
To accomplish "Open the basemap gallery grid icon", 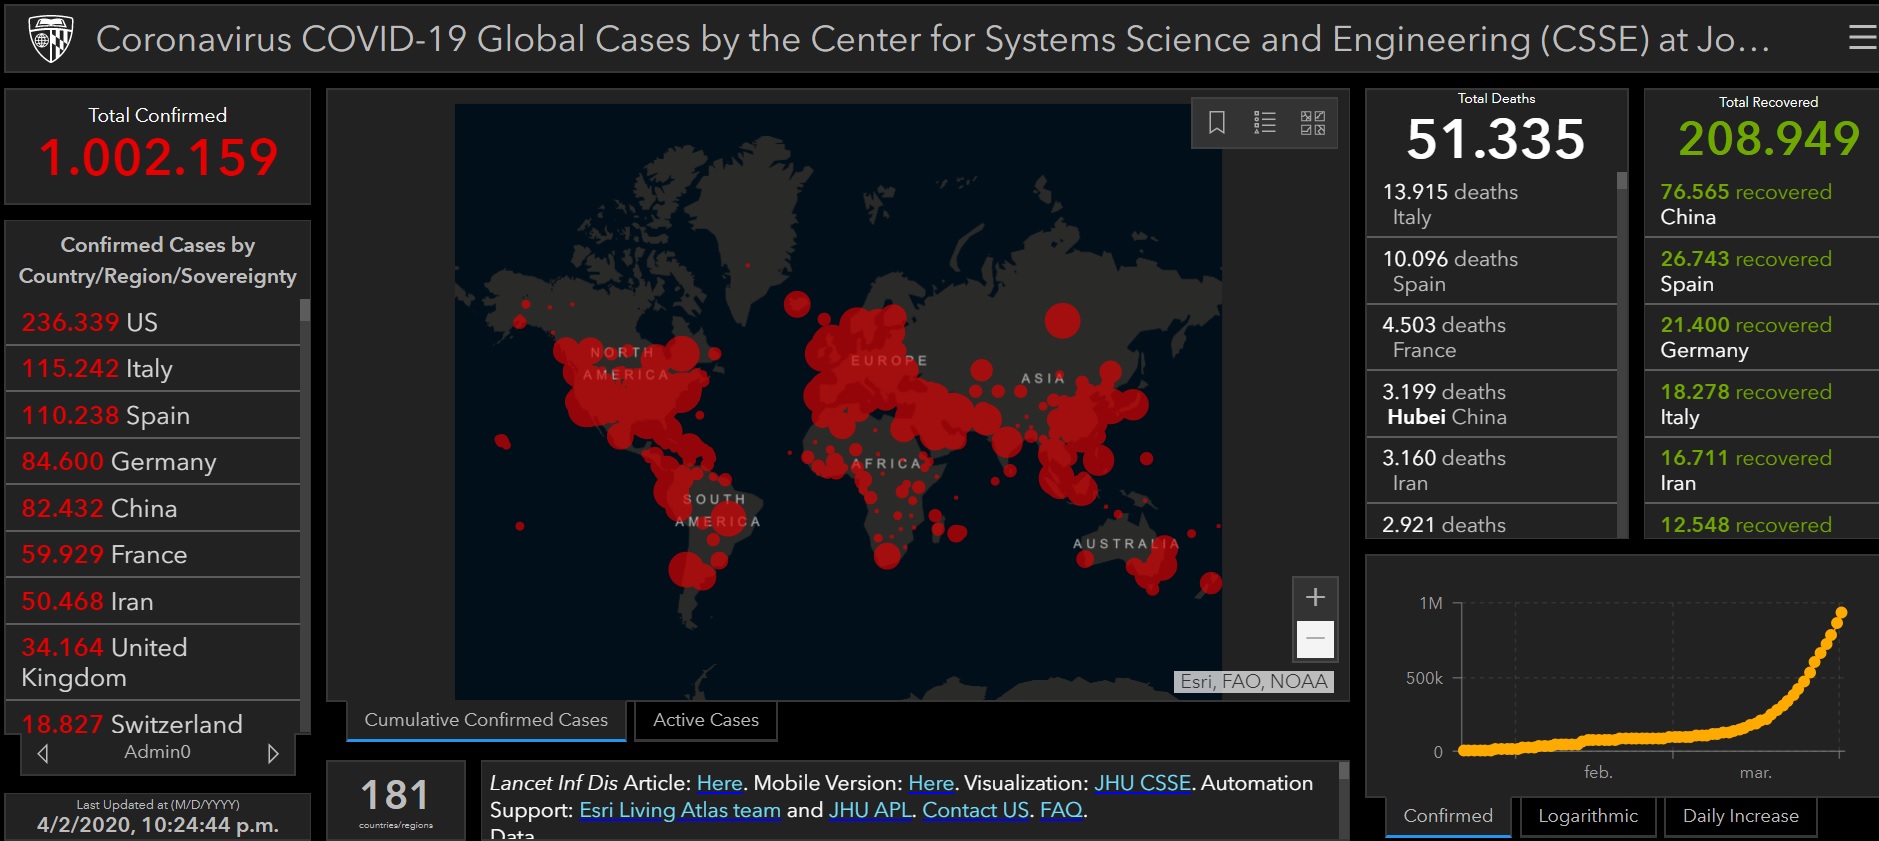I will pos(1312,123).
